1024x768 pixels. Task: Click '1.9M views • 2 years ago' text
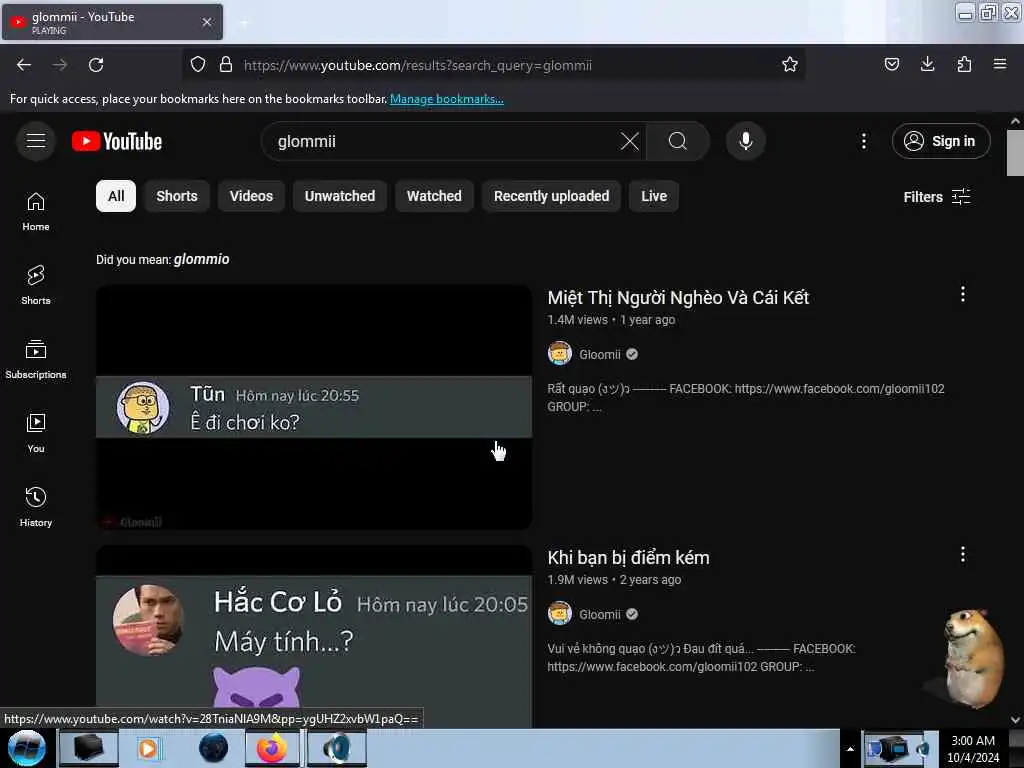(x=614, y=580)
